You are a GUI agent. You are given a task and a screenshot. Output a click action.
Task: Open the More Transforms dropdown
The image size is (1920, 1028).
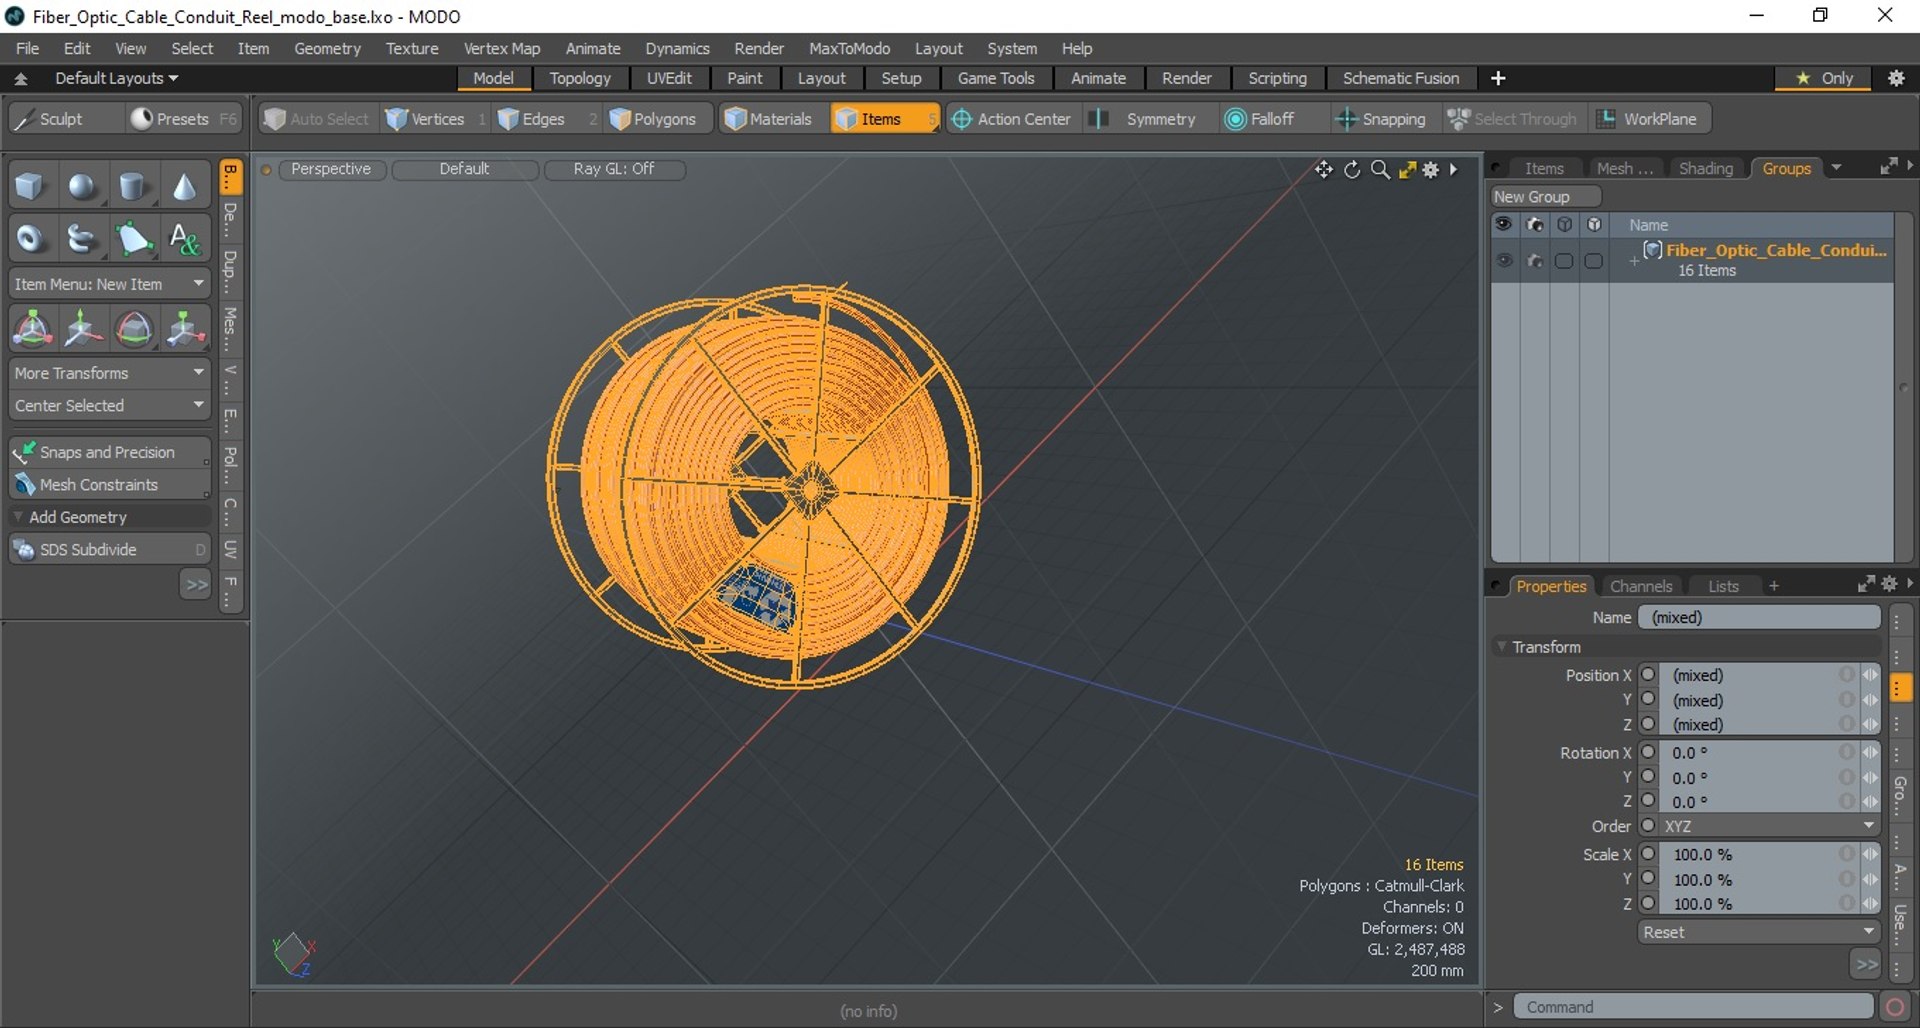[x=110, y=373]
